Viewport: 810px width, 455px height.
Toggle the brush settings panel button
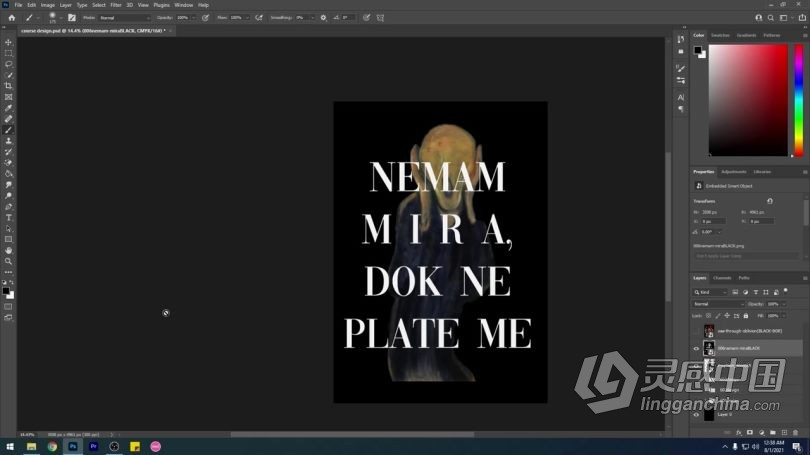click(72, 18)
